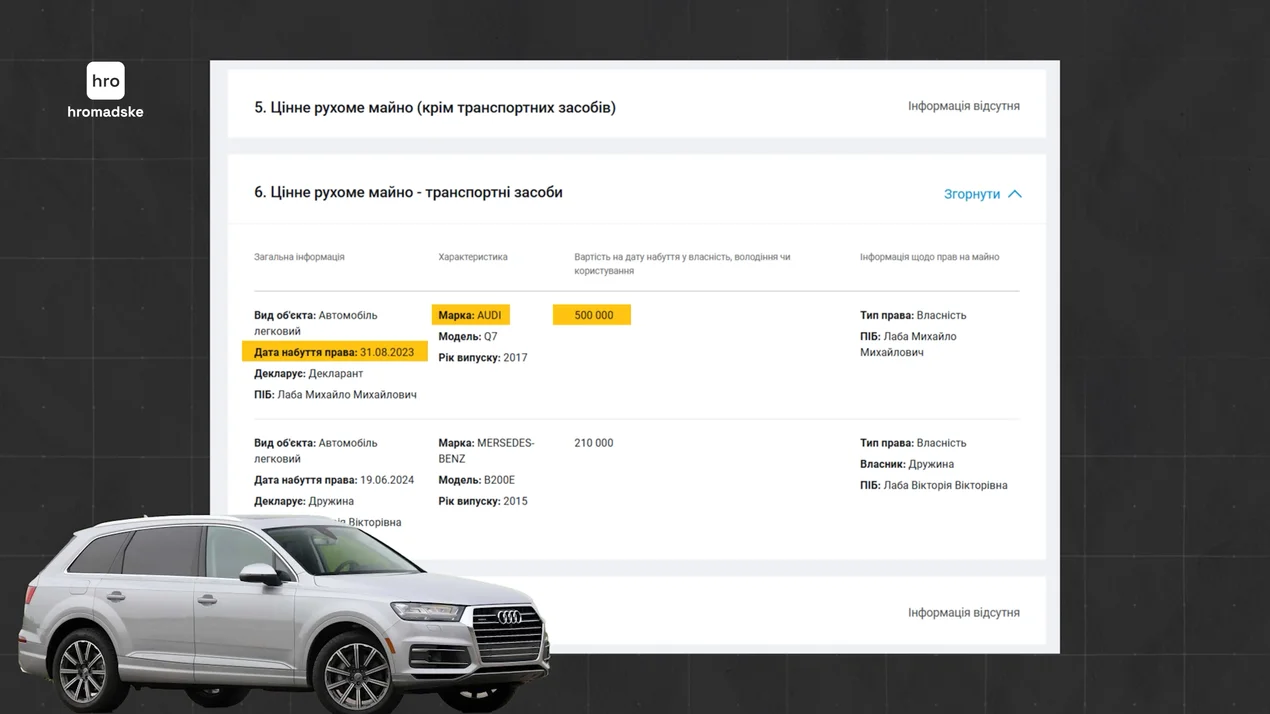Click the Інформація щодо прав на майно header
This screenshot has height=714, width=1270.
[929, 257]
